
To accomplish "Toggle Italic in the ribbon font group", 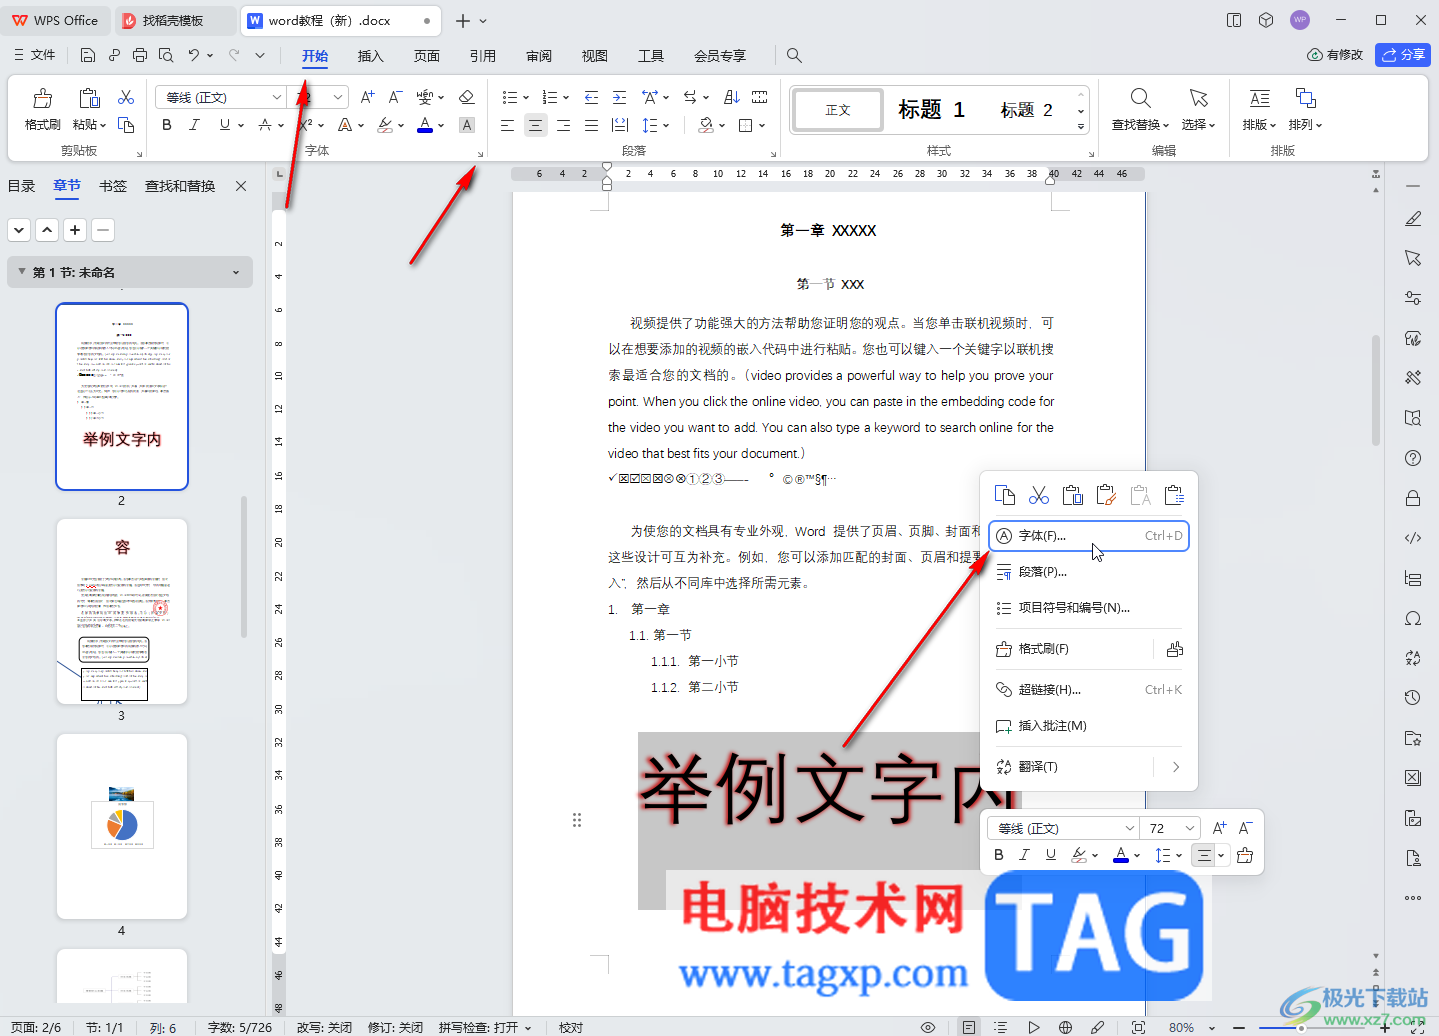I will click(194, 125).
